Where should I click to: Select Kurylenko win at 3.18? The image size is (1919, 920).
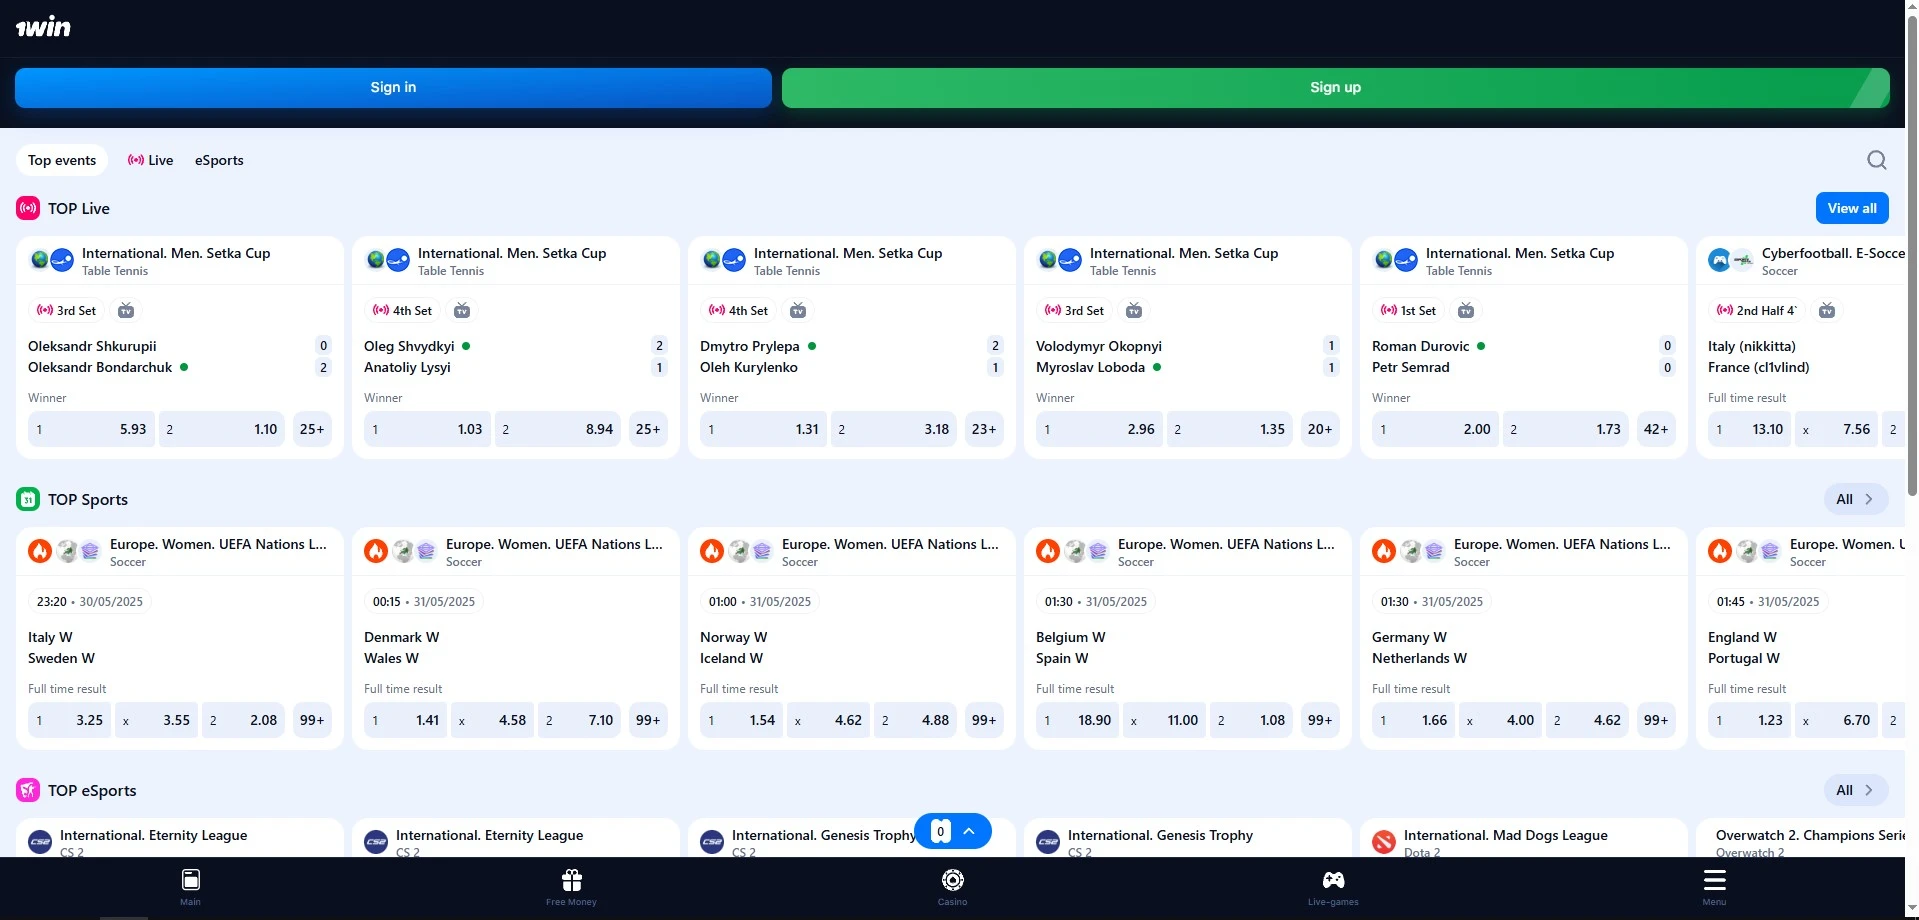pyautogui.click(x=893, y=429)
